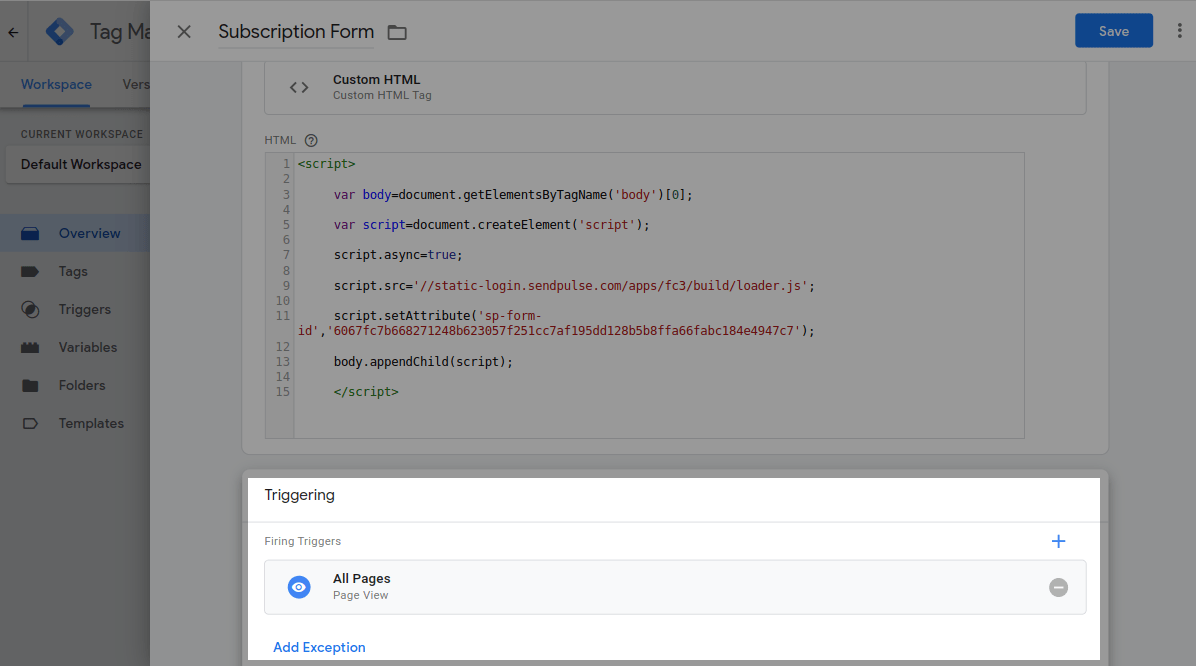
Task: Select Variables in the sidebar
Action: click(87, 347)
